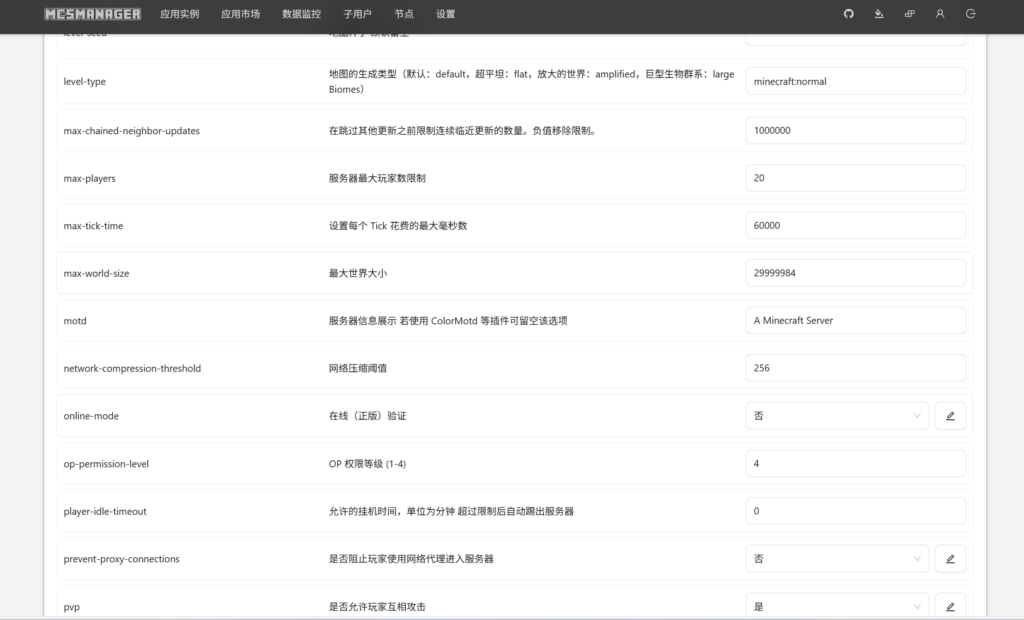Open the user profile icon
The height and width of the screenshot is (620, 1024).
(x=940, y=14)
